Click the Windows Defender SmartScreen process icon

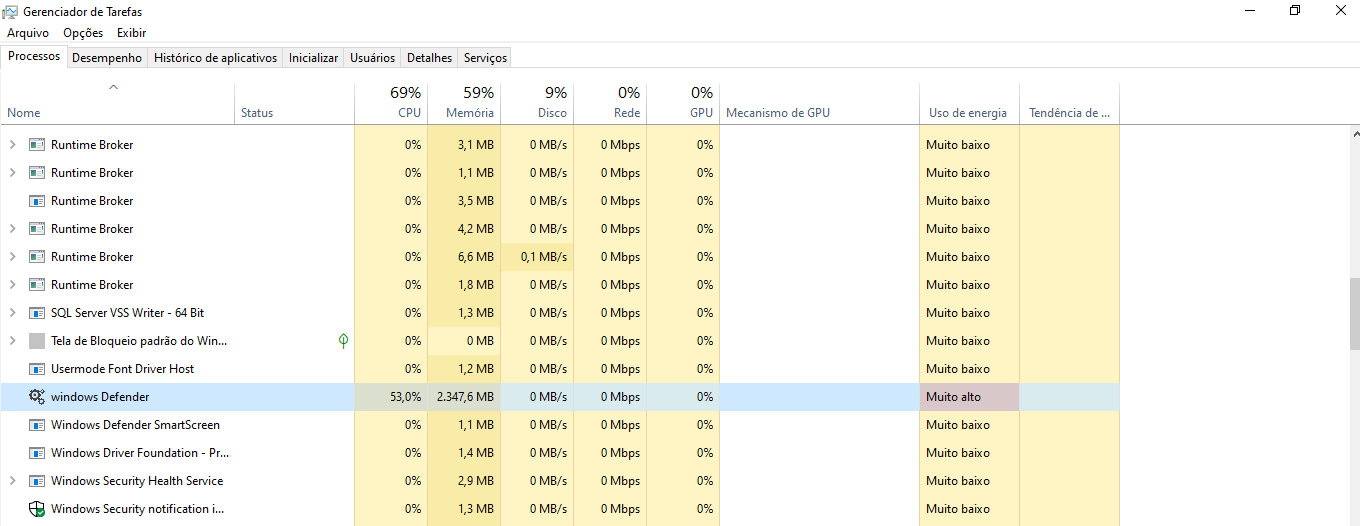tap(37, 425)
